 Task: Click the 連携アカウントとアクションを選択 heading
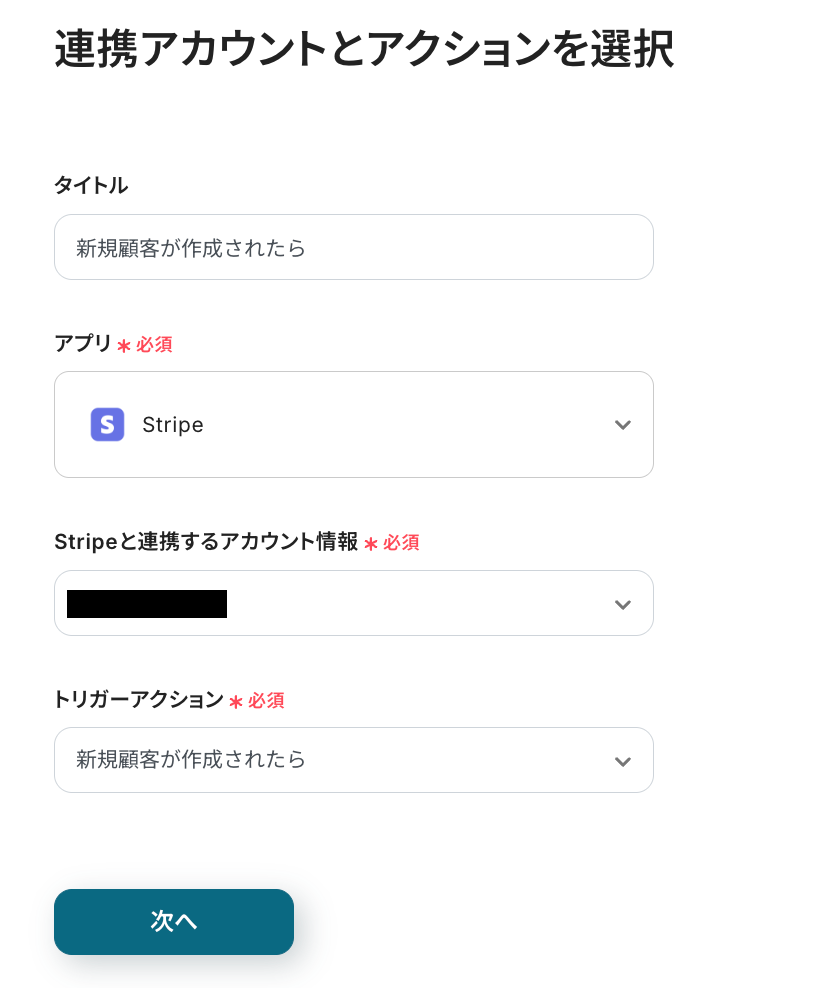click(x=364, y=50)
